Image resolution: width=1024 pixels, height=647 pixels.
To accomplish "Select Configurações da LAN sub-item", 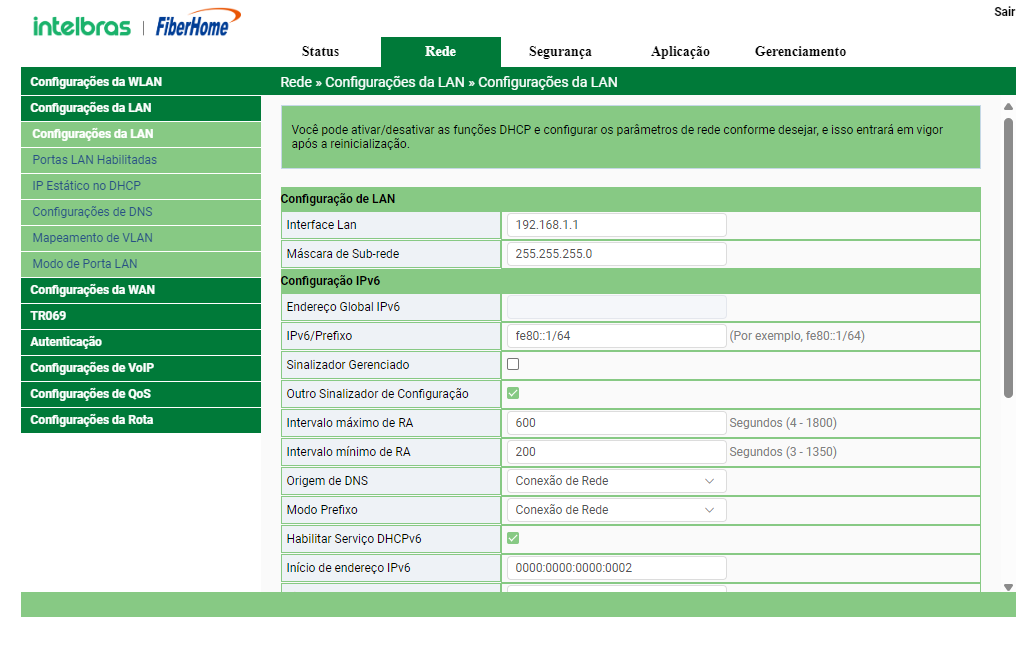I will click(141, 134).
